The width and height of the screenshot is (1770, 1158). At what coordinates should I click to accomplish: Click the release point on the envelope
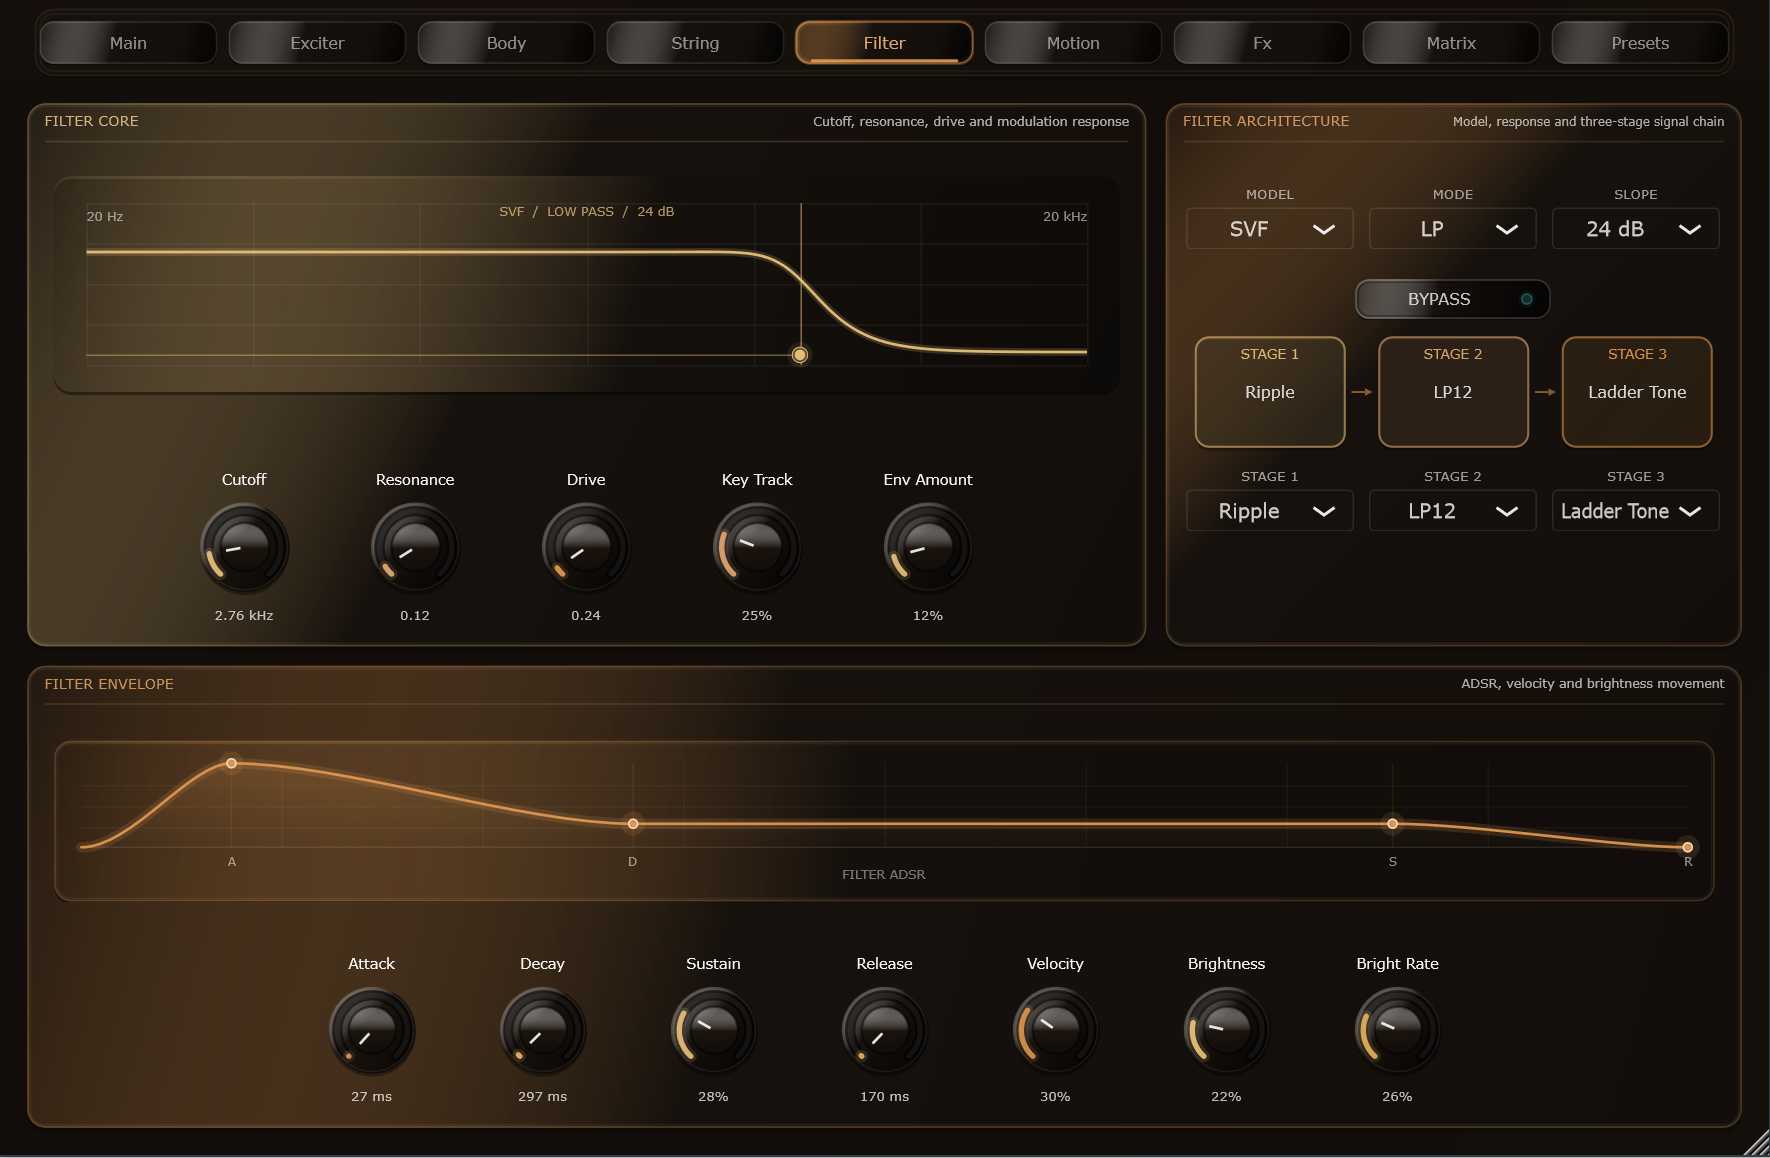(1688, 847)
